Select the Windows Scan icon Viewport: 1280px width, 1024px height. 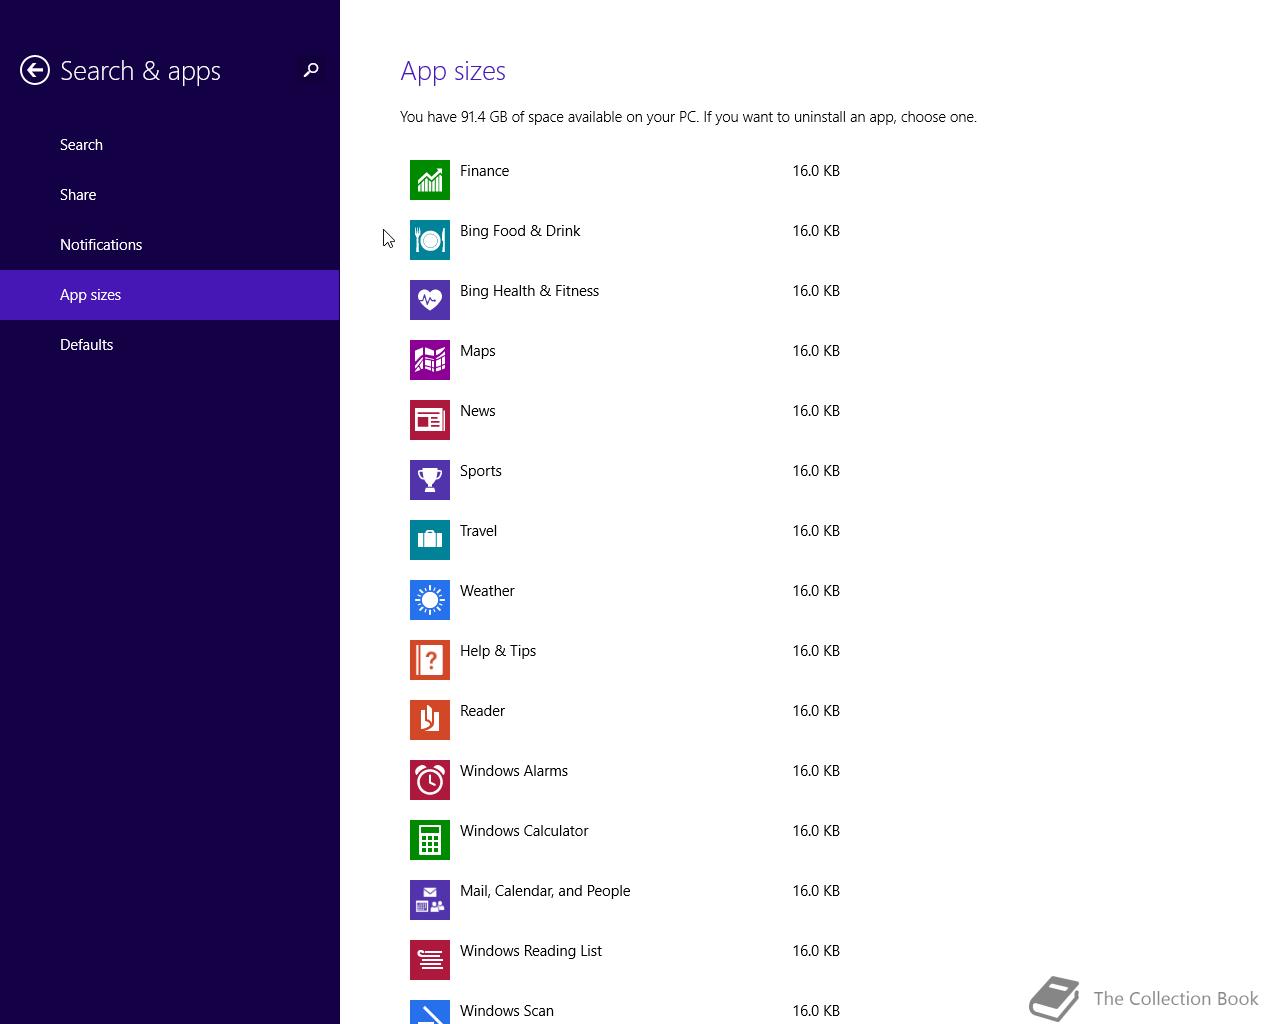430,1012
